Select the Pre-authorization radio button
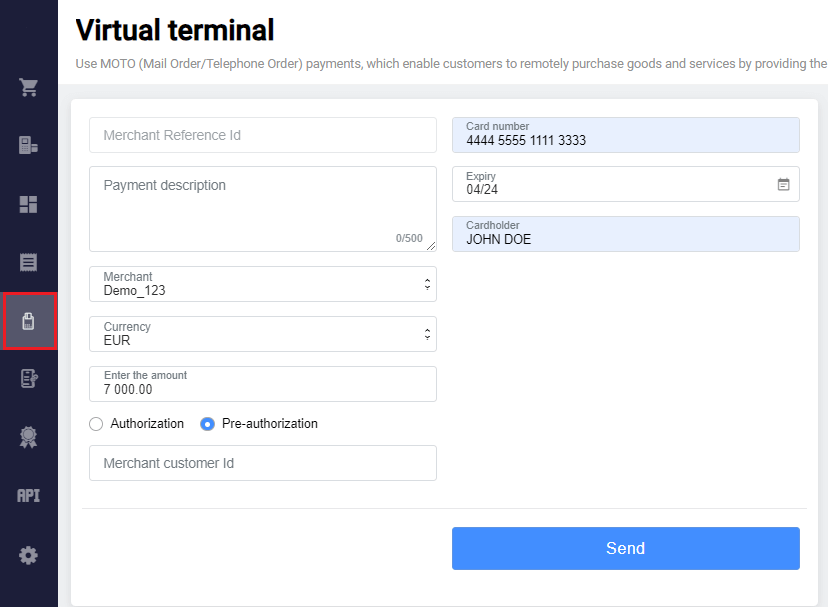The width and height of the screenshot is (828, 607). point(208,424)
